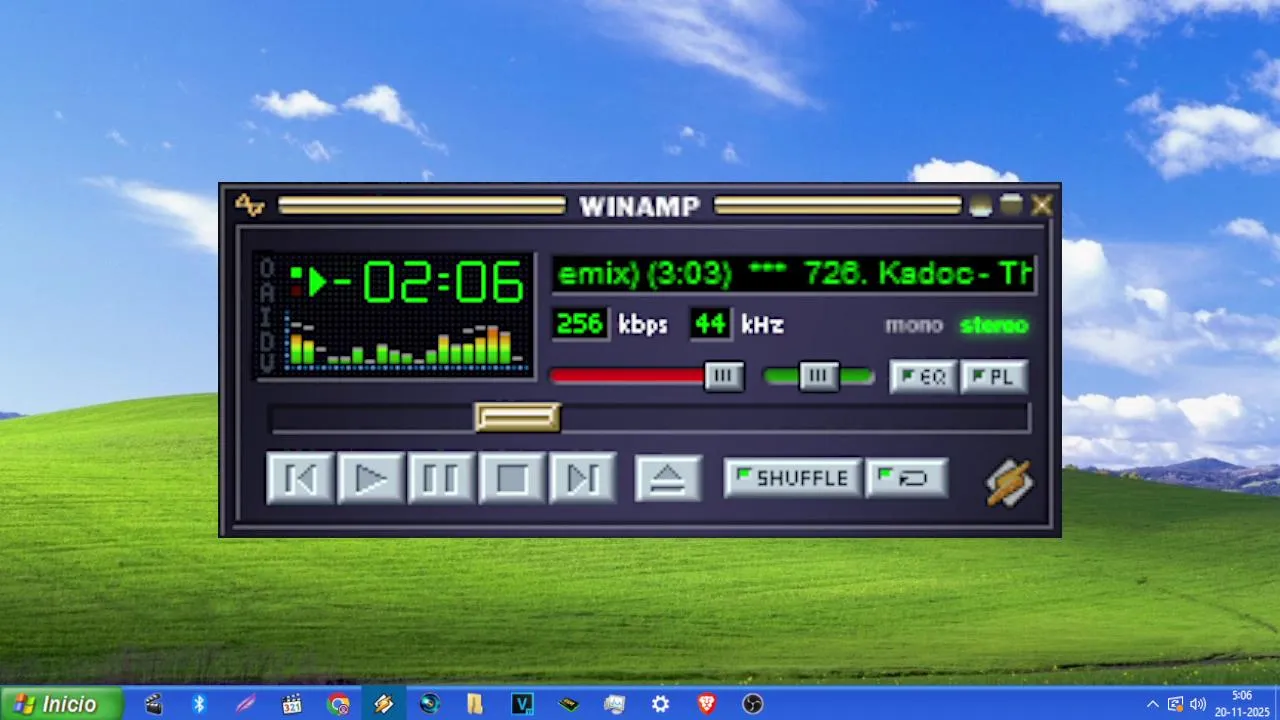Image resolution: width=1280 pixels, height=720 pixels.
Task: Click the Winamp lightning bolt logo
Action: tap(1009, 483)
